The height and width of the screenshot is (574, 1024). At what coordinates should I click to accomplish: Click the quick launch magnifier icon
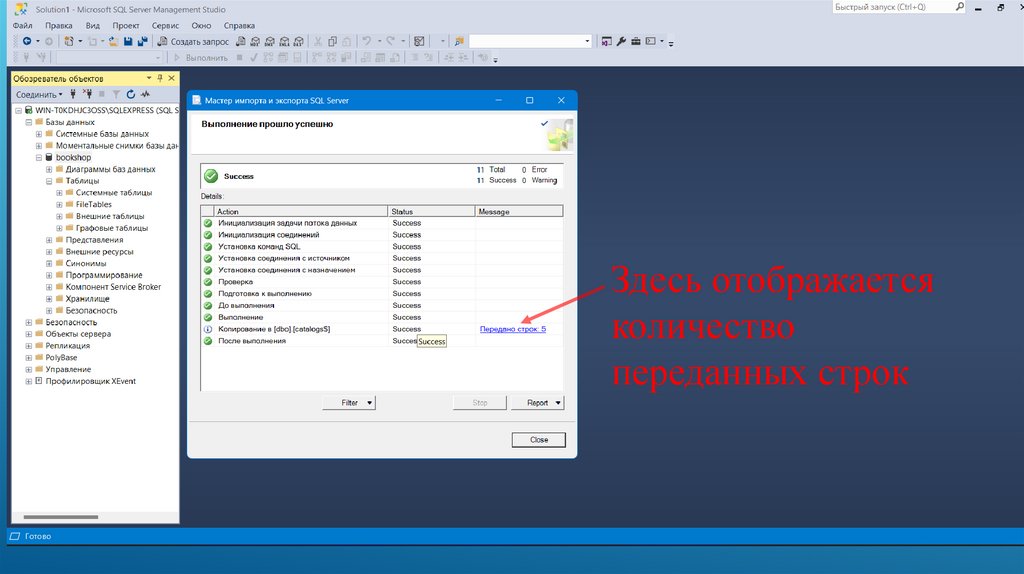(959, 7)
